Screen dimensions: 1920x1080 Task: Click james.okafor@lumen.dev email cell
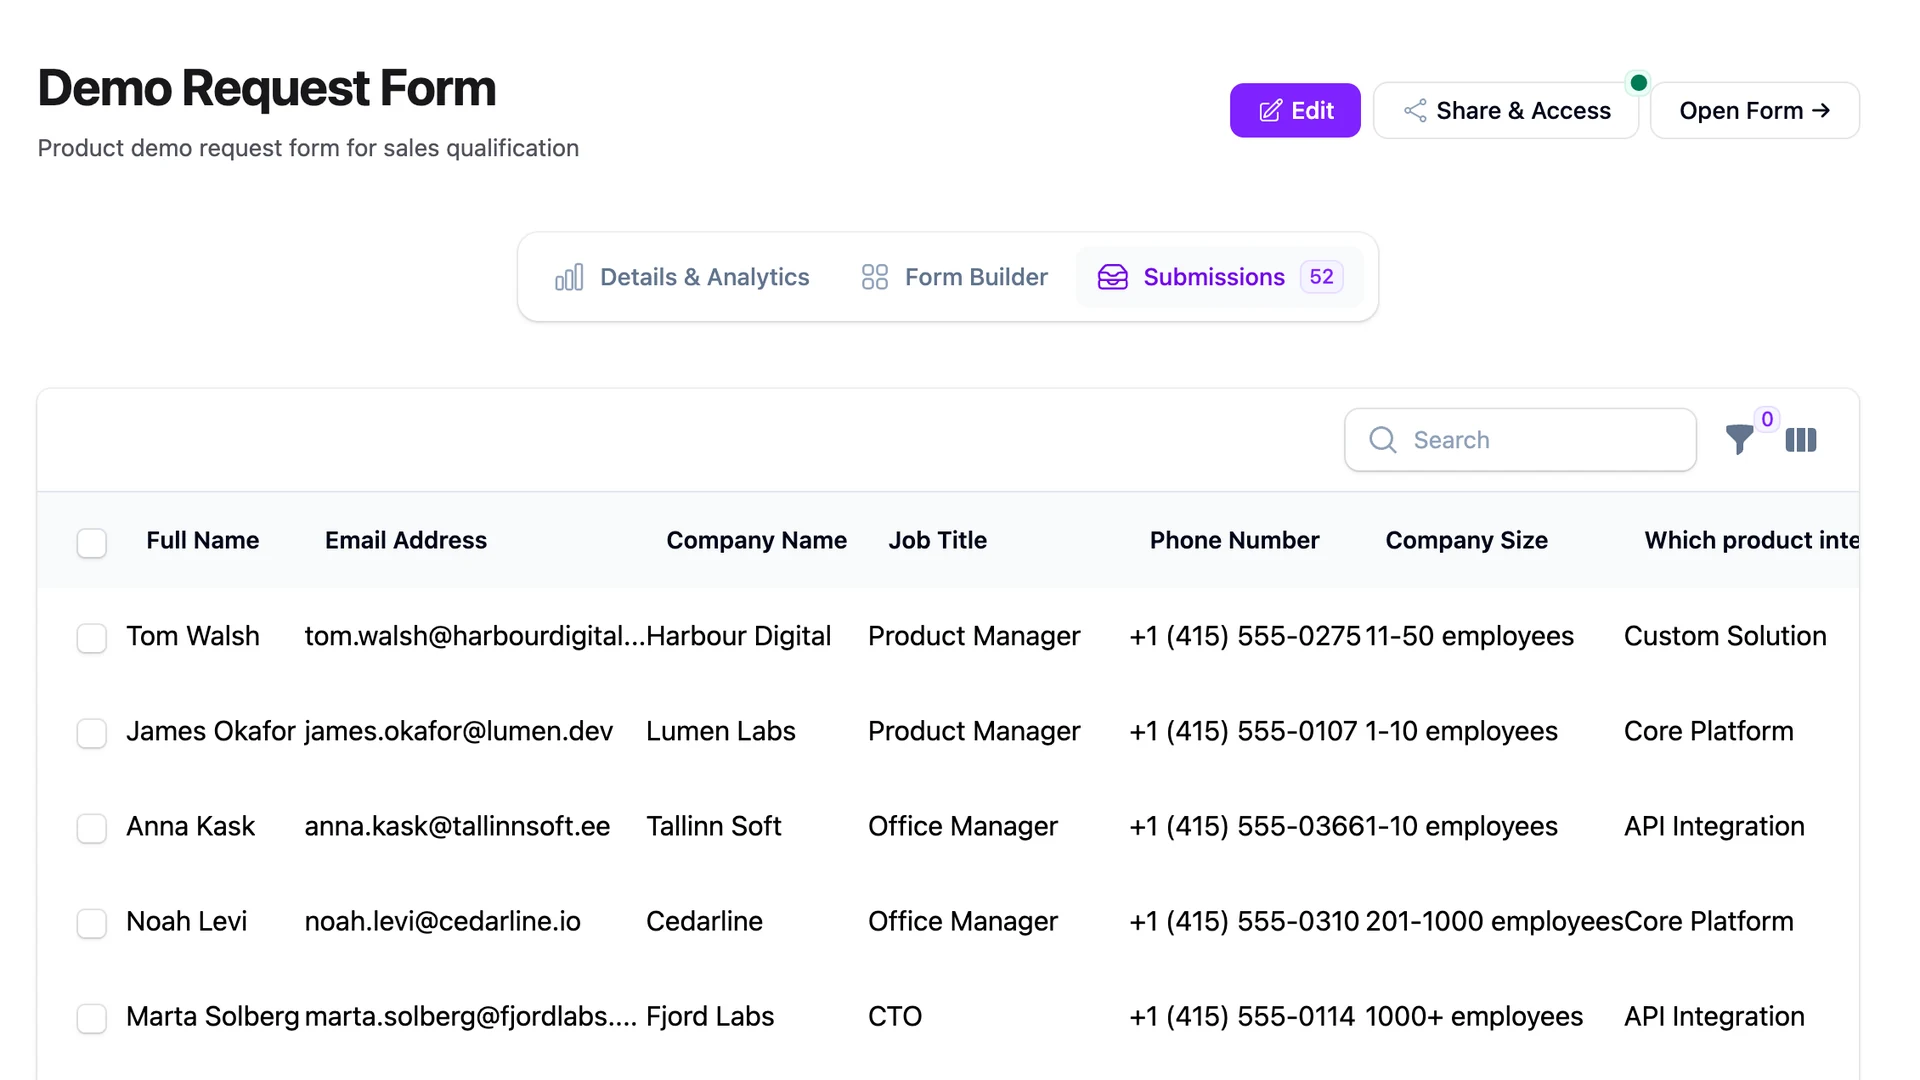[459, 731]
